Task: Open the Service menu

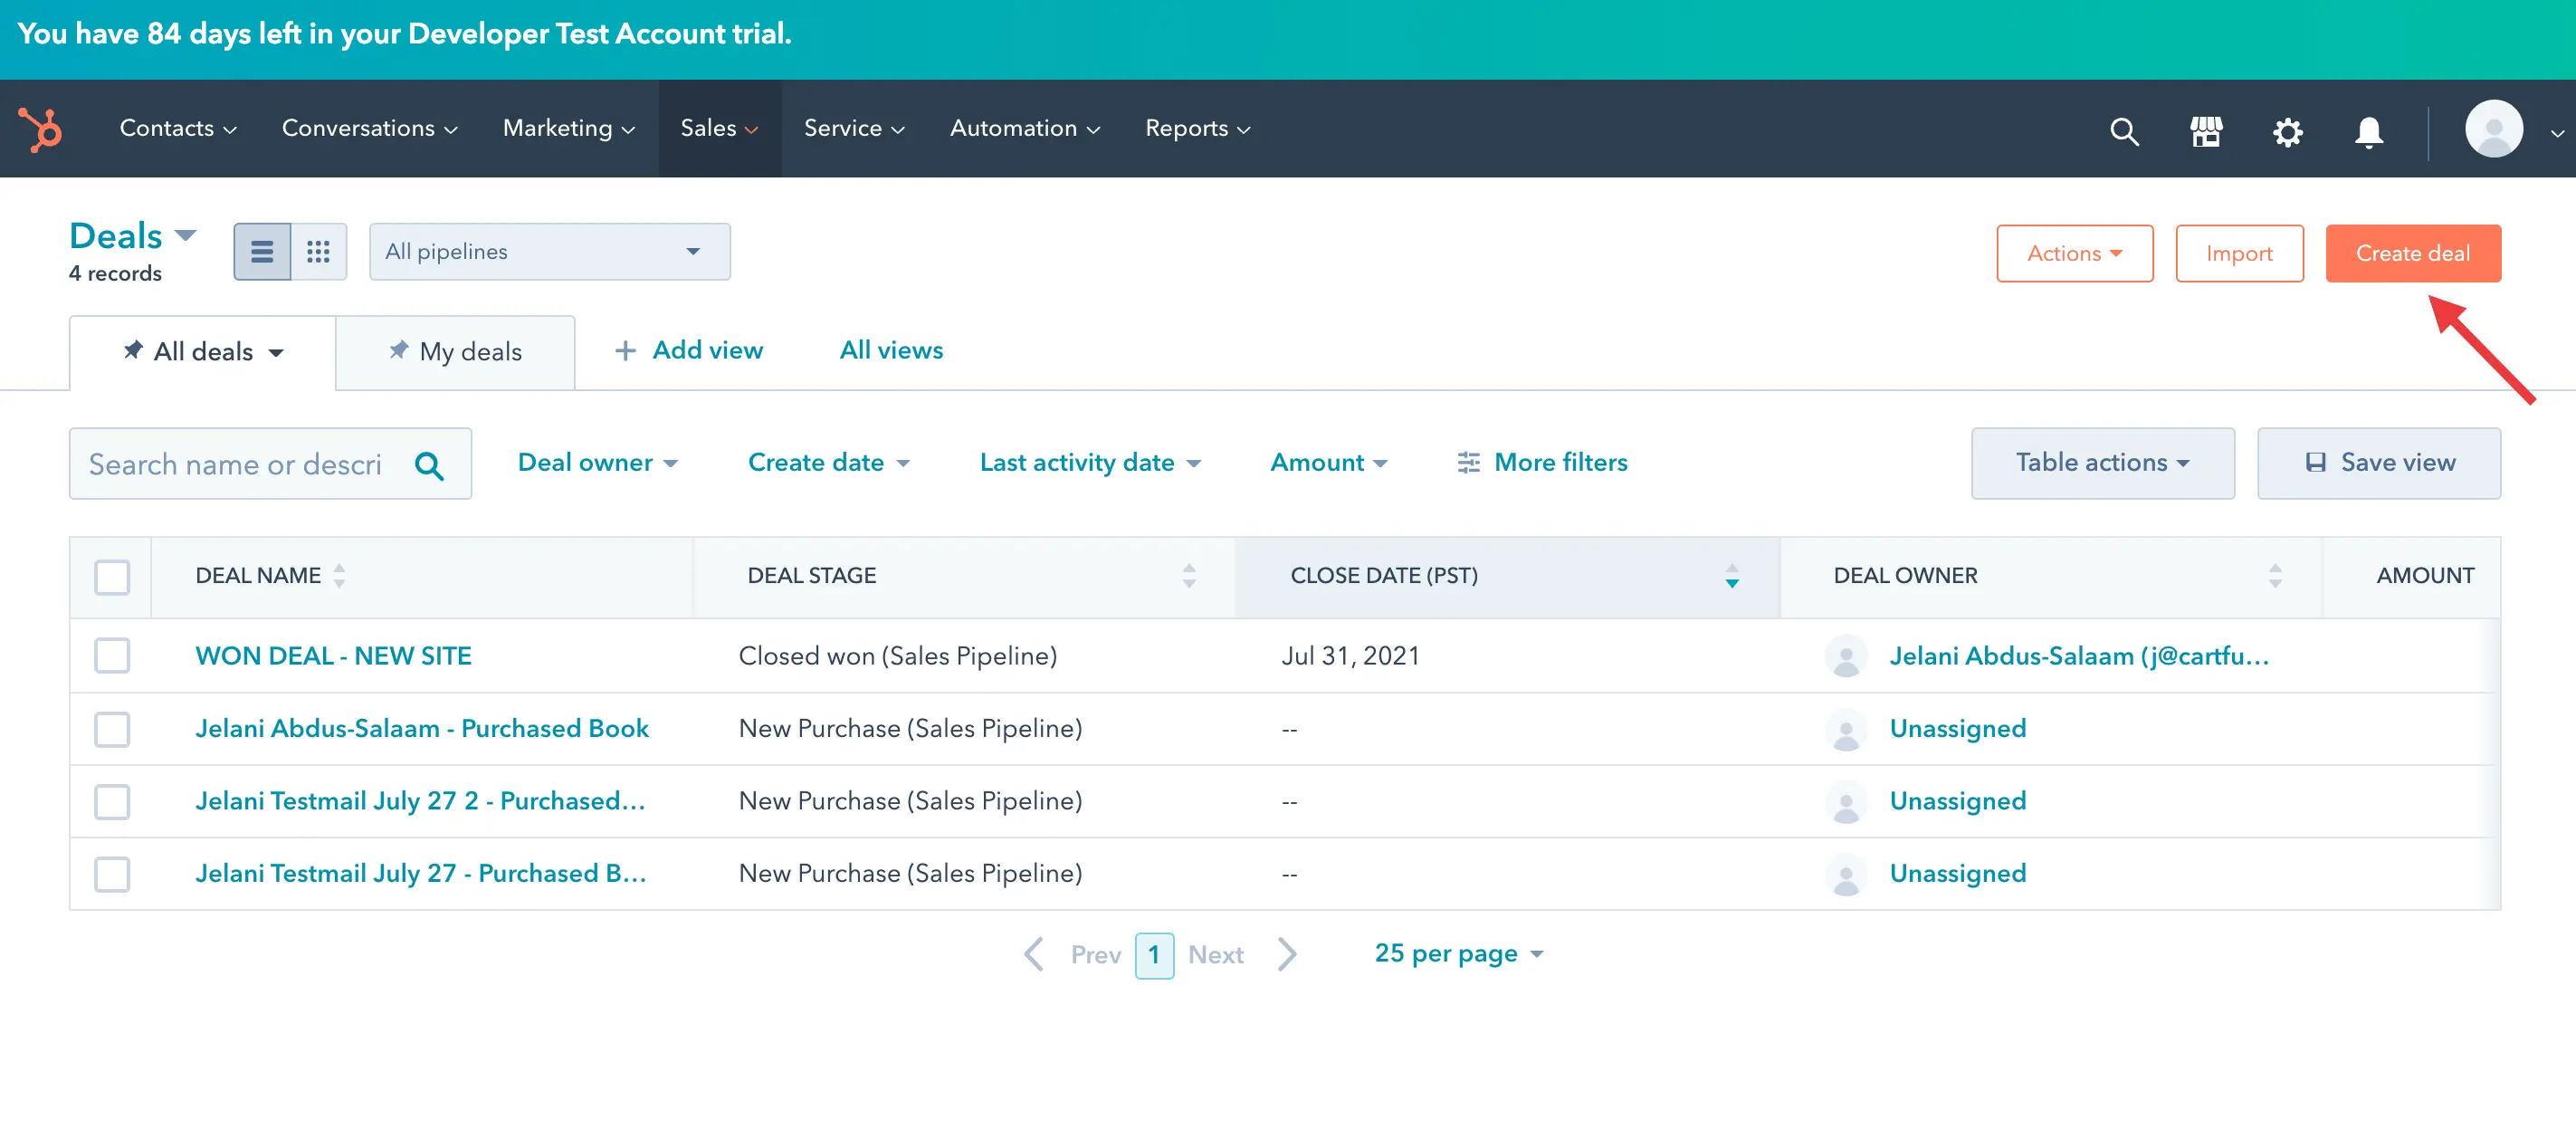Action: [x=854, y=129]
